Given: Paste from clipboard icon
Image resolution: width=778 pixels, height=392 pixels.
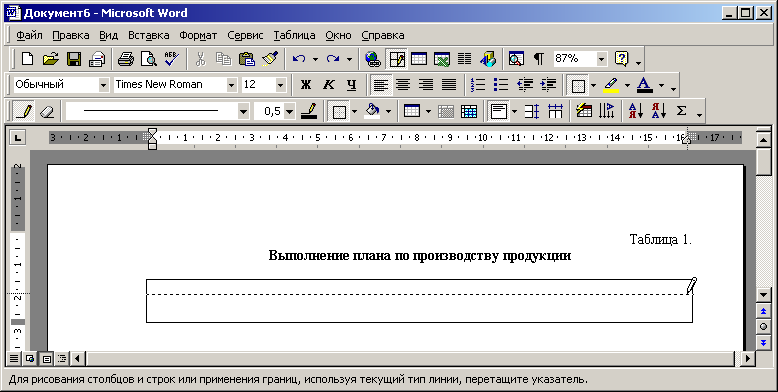Looking at the screenshot, I should point(247,59).
